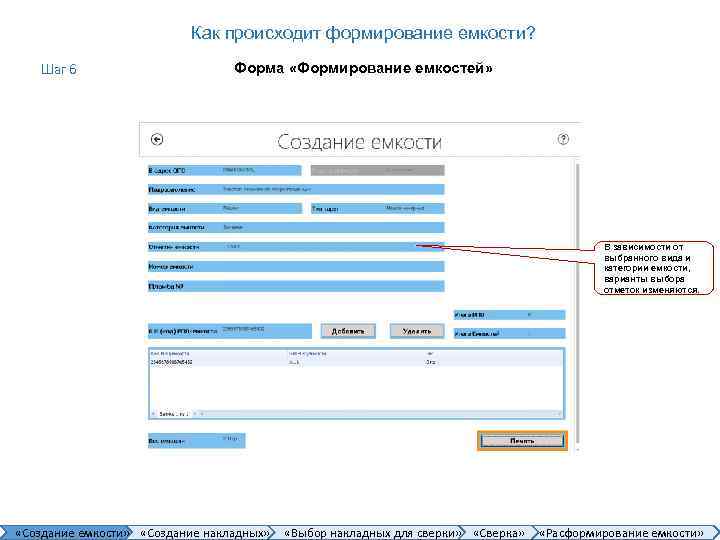Screen dimensions: 720x540
Task: Open the «Тип адреса» field
Action: pyautogui.click(x=377, y=208)
